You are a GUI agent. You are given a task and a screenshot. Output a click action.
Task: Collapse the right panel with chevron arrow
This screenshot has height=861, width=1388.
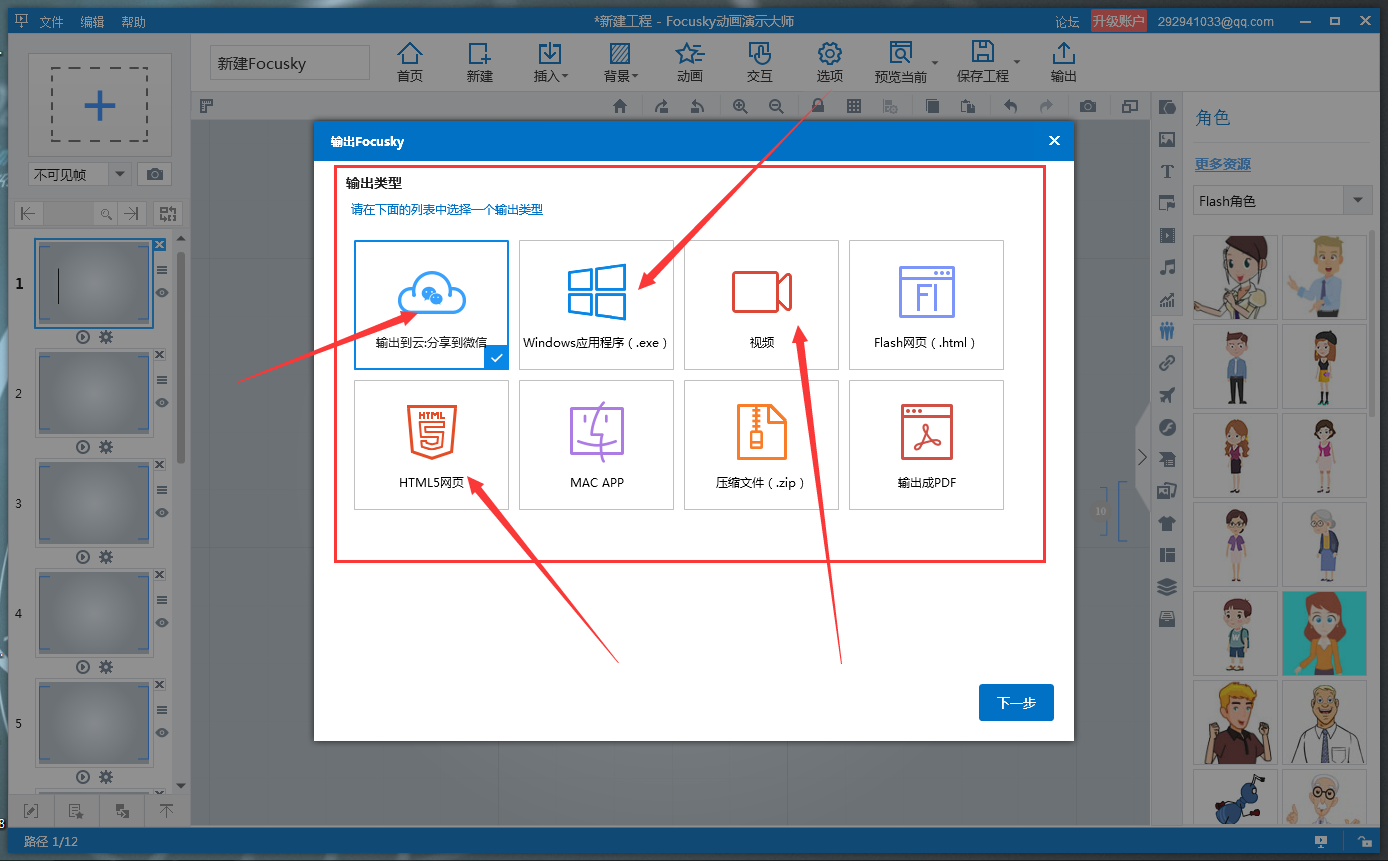[x=1142, y=457]
